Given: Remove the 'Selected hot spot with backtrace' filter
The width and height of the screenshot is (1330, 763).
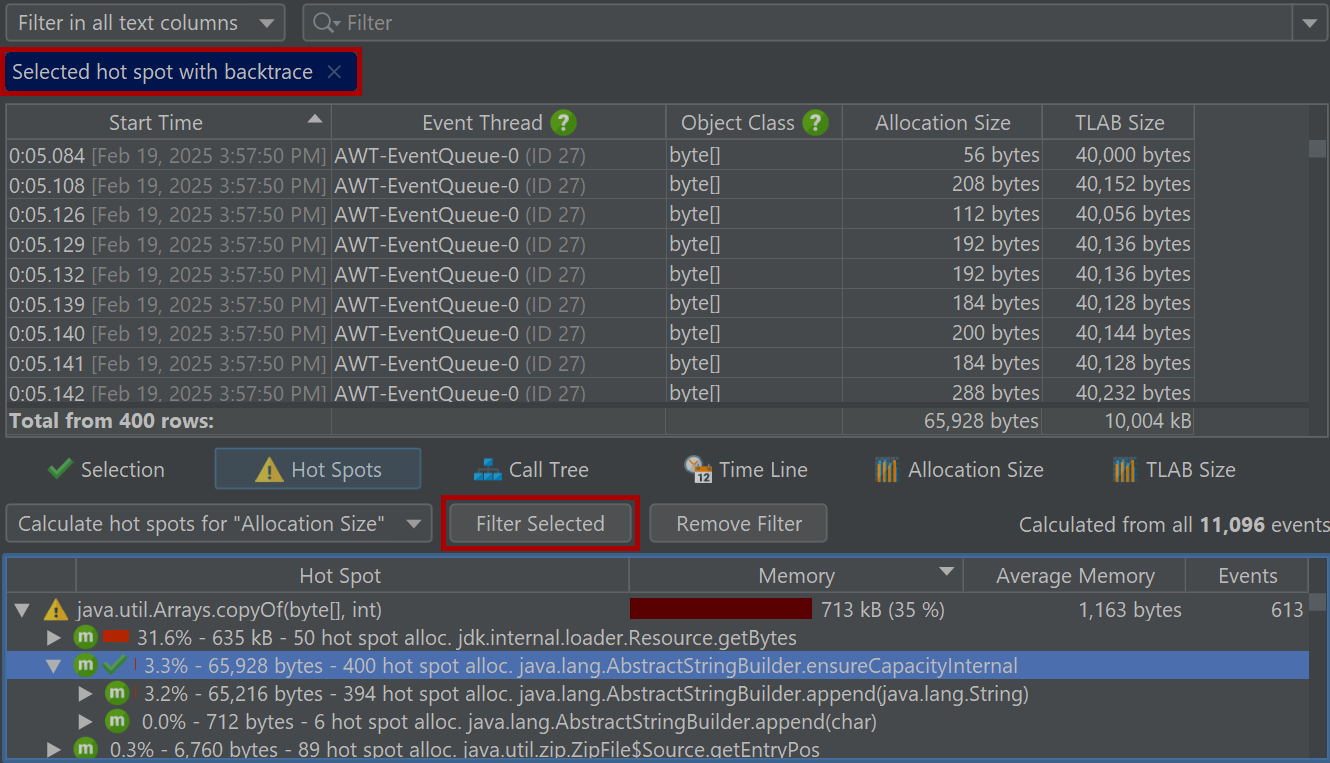Looking at the screenshot, I should point(335,72).
